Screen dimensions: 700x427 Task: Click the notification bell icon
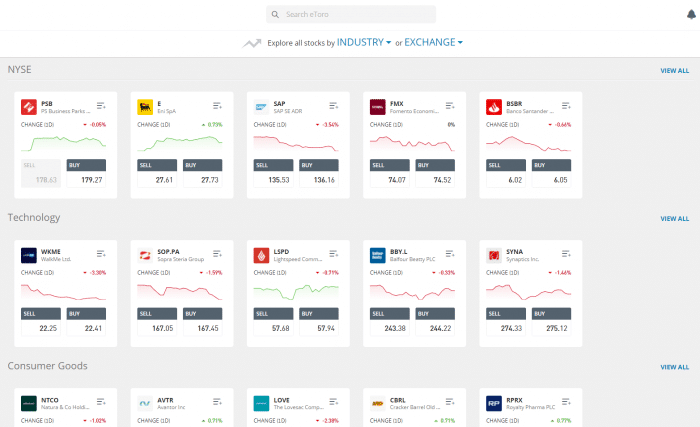pyautogui.click(x=691, y=14)
